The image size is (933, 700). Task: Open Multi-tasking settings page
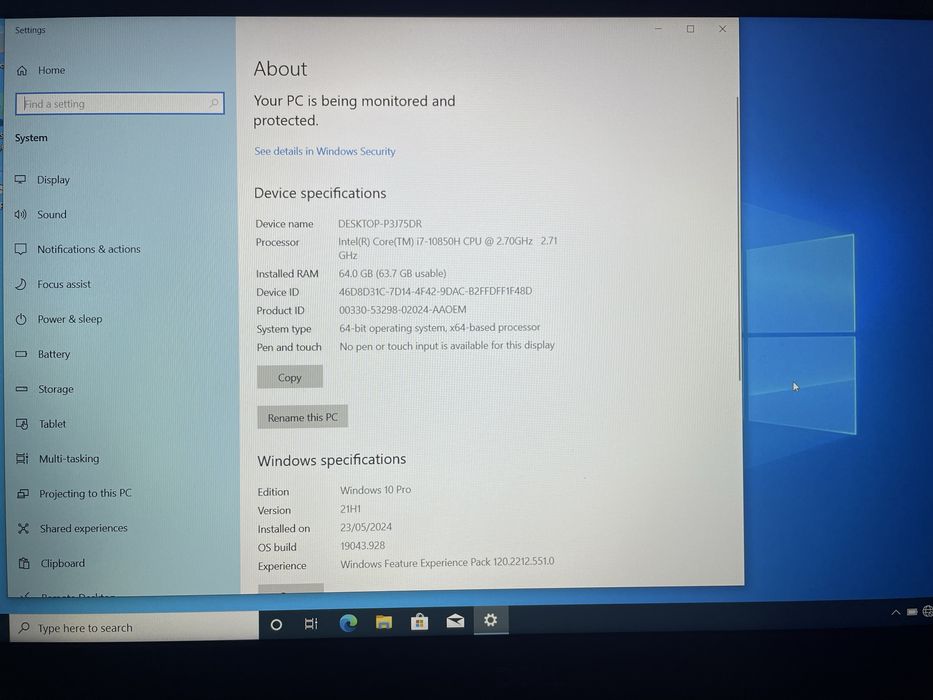coord(69,459)
